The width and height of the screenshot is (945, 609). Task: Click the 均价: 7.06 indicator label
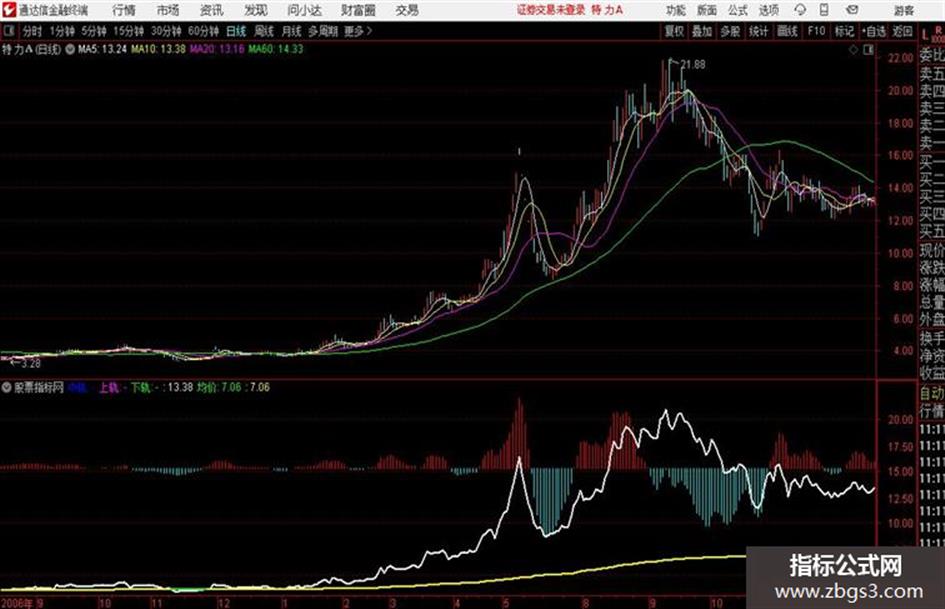tap(219, 387)
